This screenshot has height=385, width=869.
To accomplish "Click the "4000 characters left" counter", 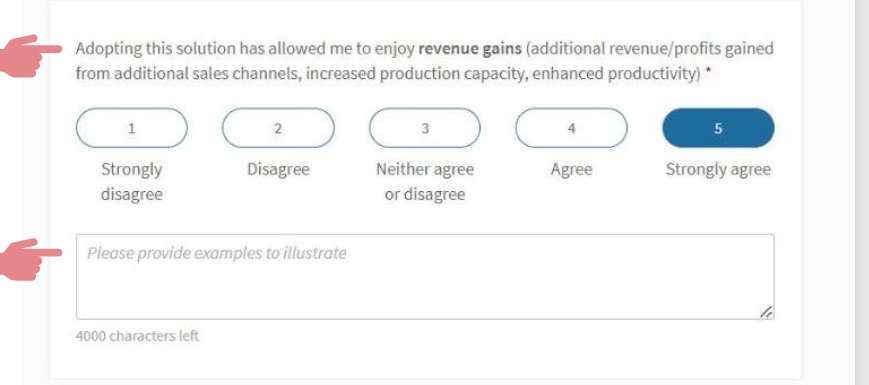I will pyautogui.click(x=137, y=336).
